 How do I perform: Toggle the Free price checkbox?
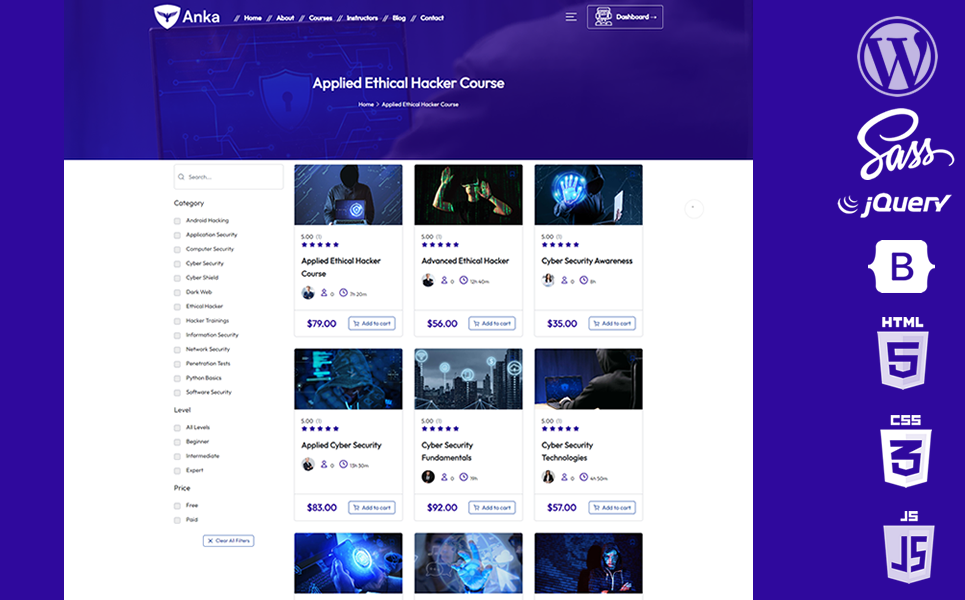point(178,506)
